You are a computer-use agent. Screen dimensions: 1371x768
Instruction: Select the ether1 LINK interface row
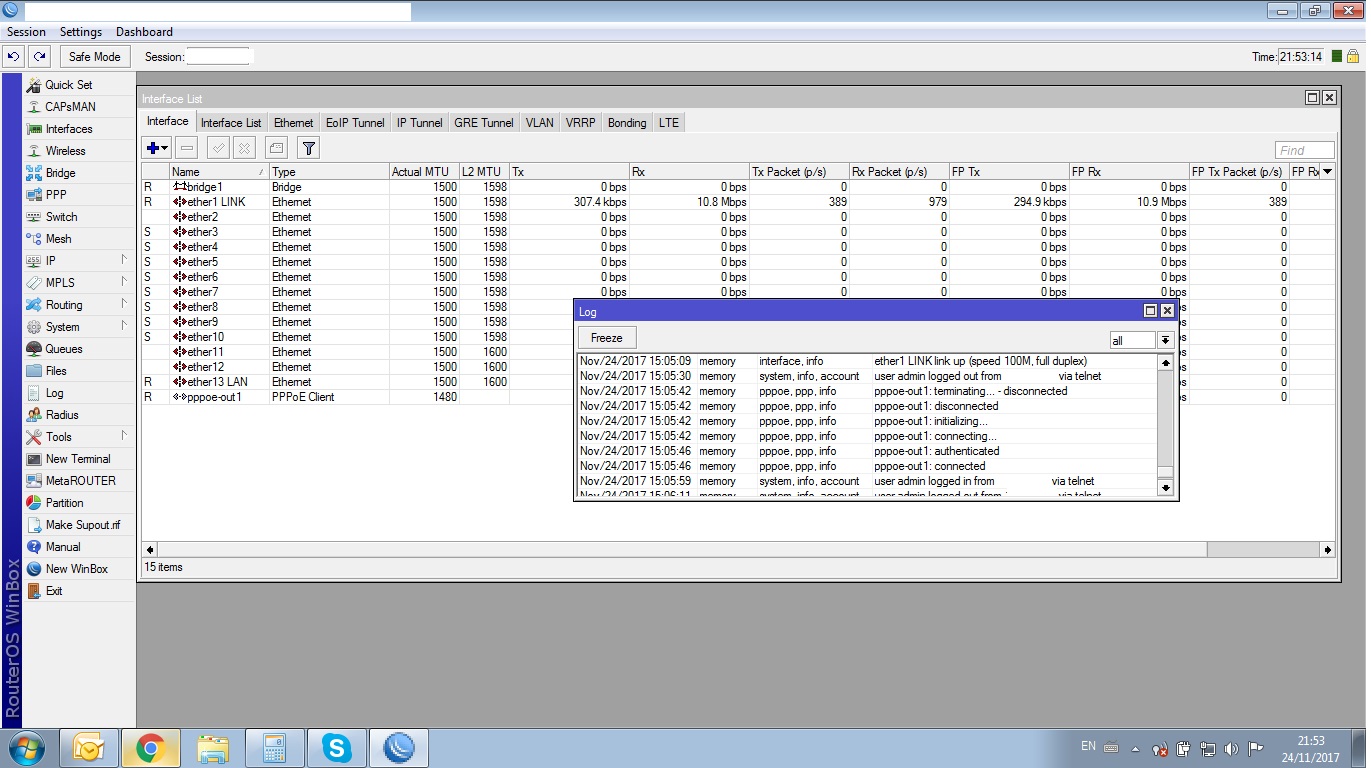[739, 202]
